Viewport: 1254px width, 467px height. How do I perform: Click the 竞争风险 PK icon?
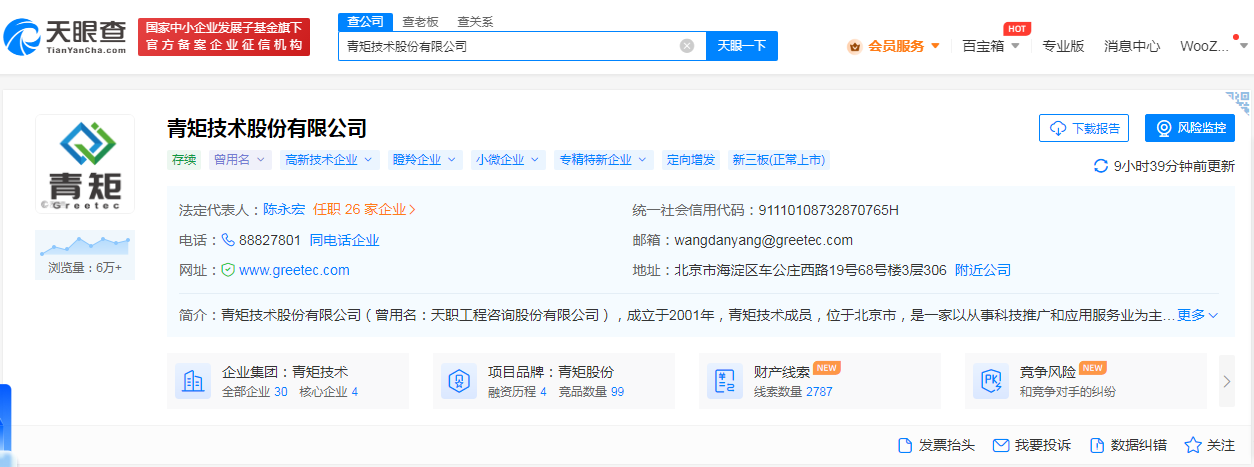pos(991,381)
